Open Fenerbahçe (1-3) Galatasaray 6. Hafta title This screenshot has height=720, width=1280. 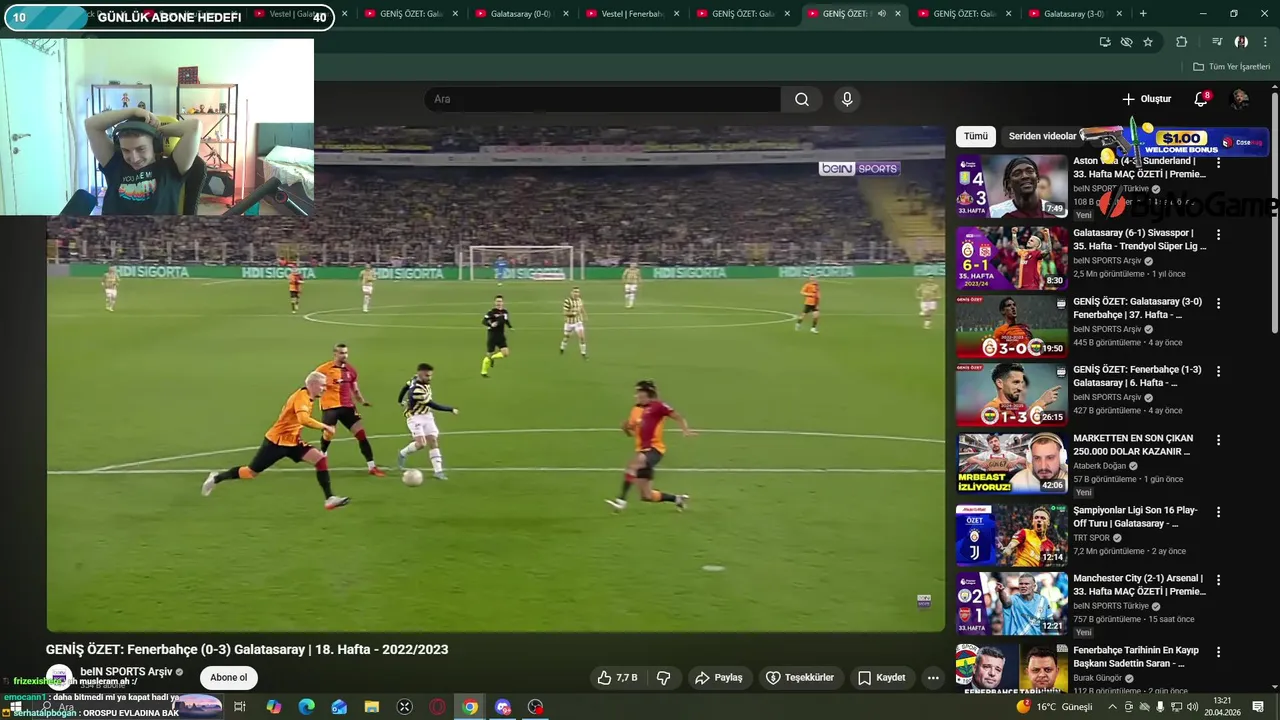point(1137,376)
